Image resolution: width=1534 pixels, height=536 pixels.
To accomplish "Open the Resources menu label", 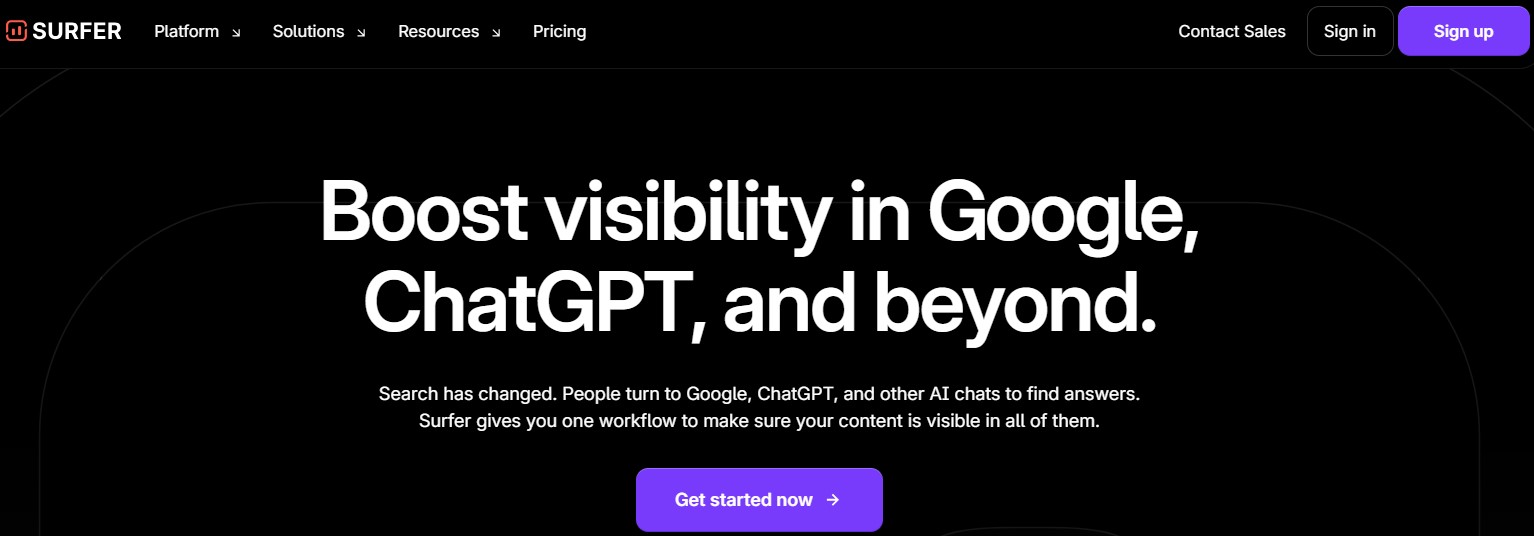I will [x=438, y=31].
